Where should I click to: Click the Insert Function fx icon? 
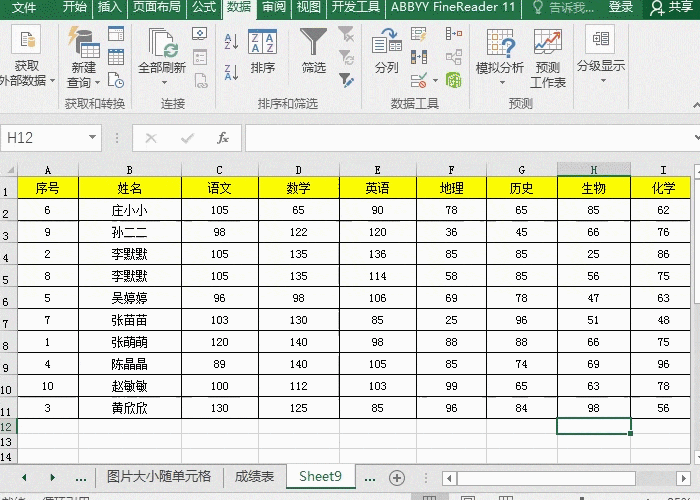(x=223, y=138)
